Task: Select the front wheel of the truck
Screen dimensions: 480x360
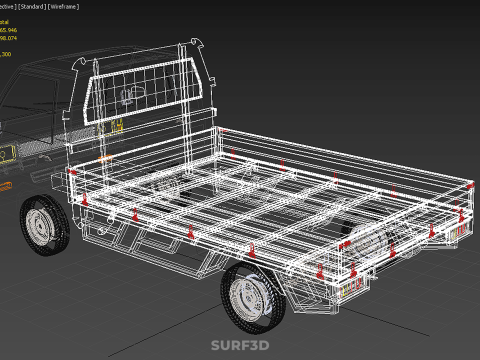Action: click(45, 225)
